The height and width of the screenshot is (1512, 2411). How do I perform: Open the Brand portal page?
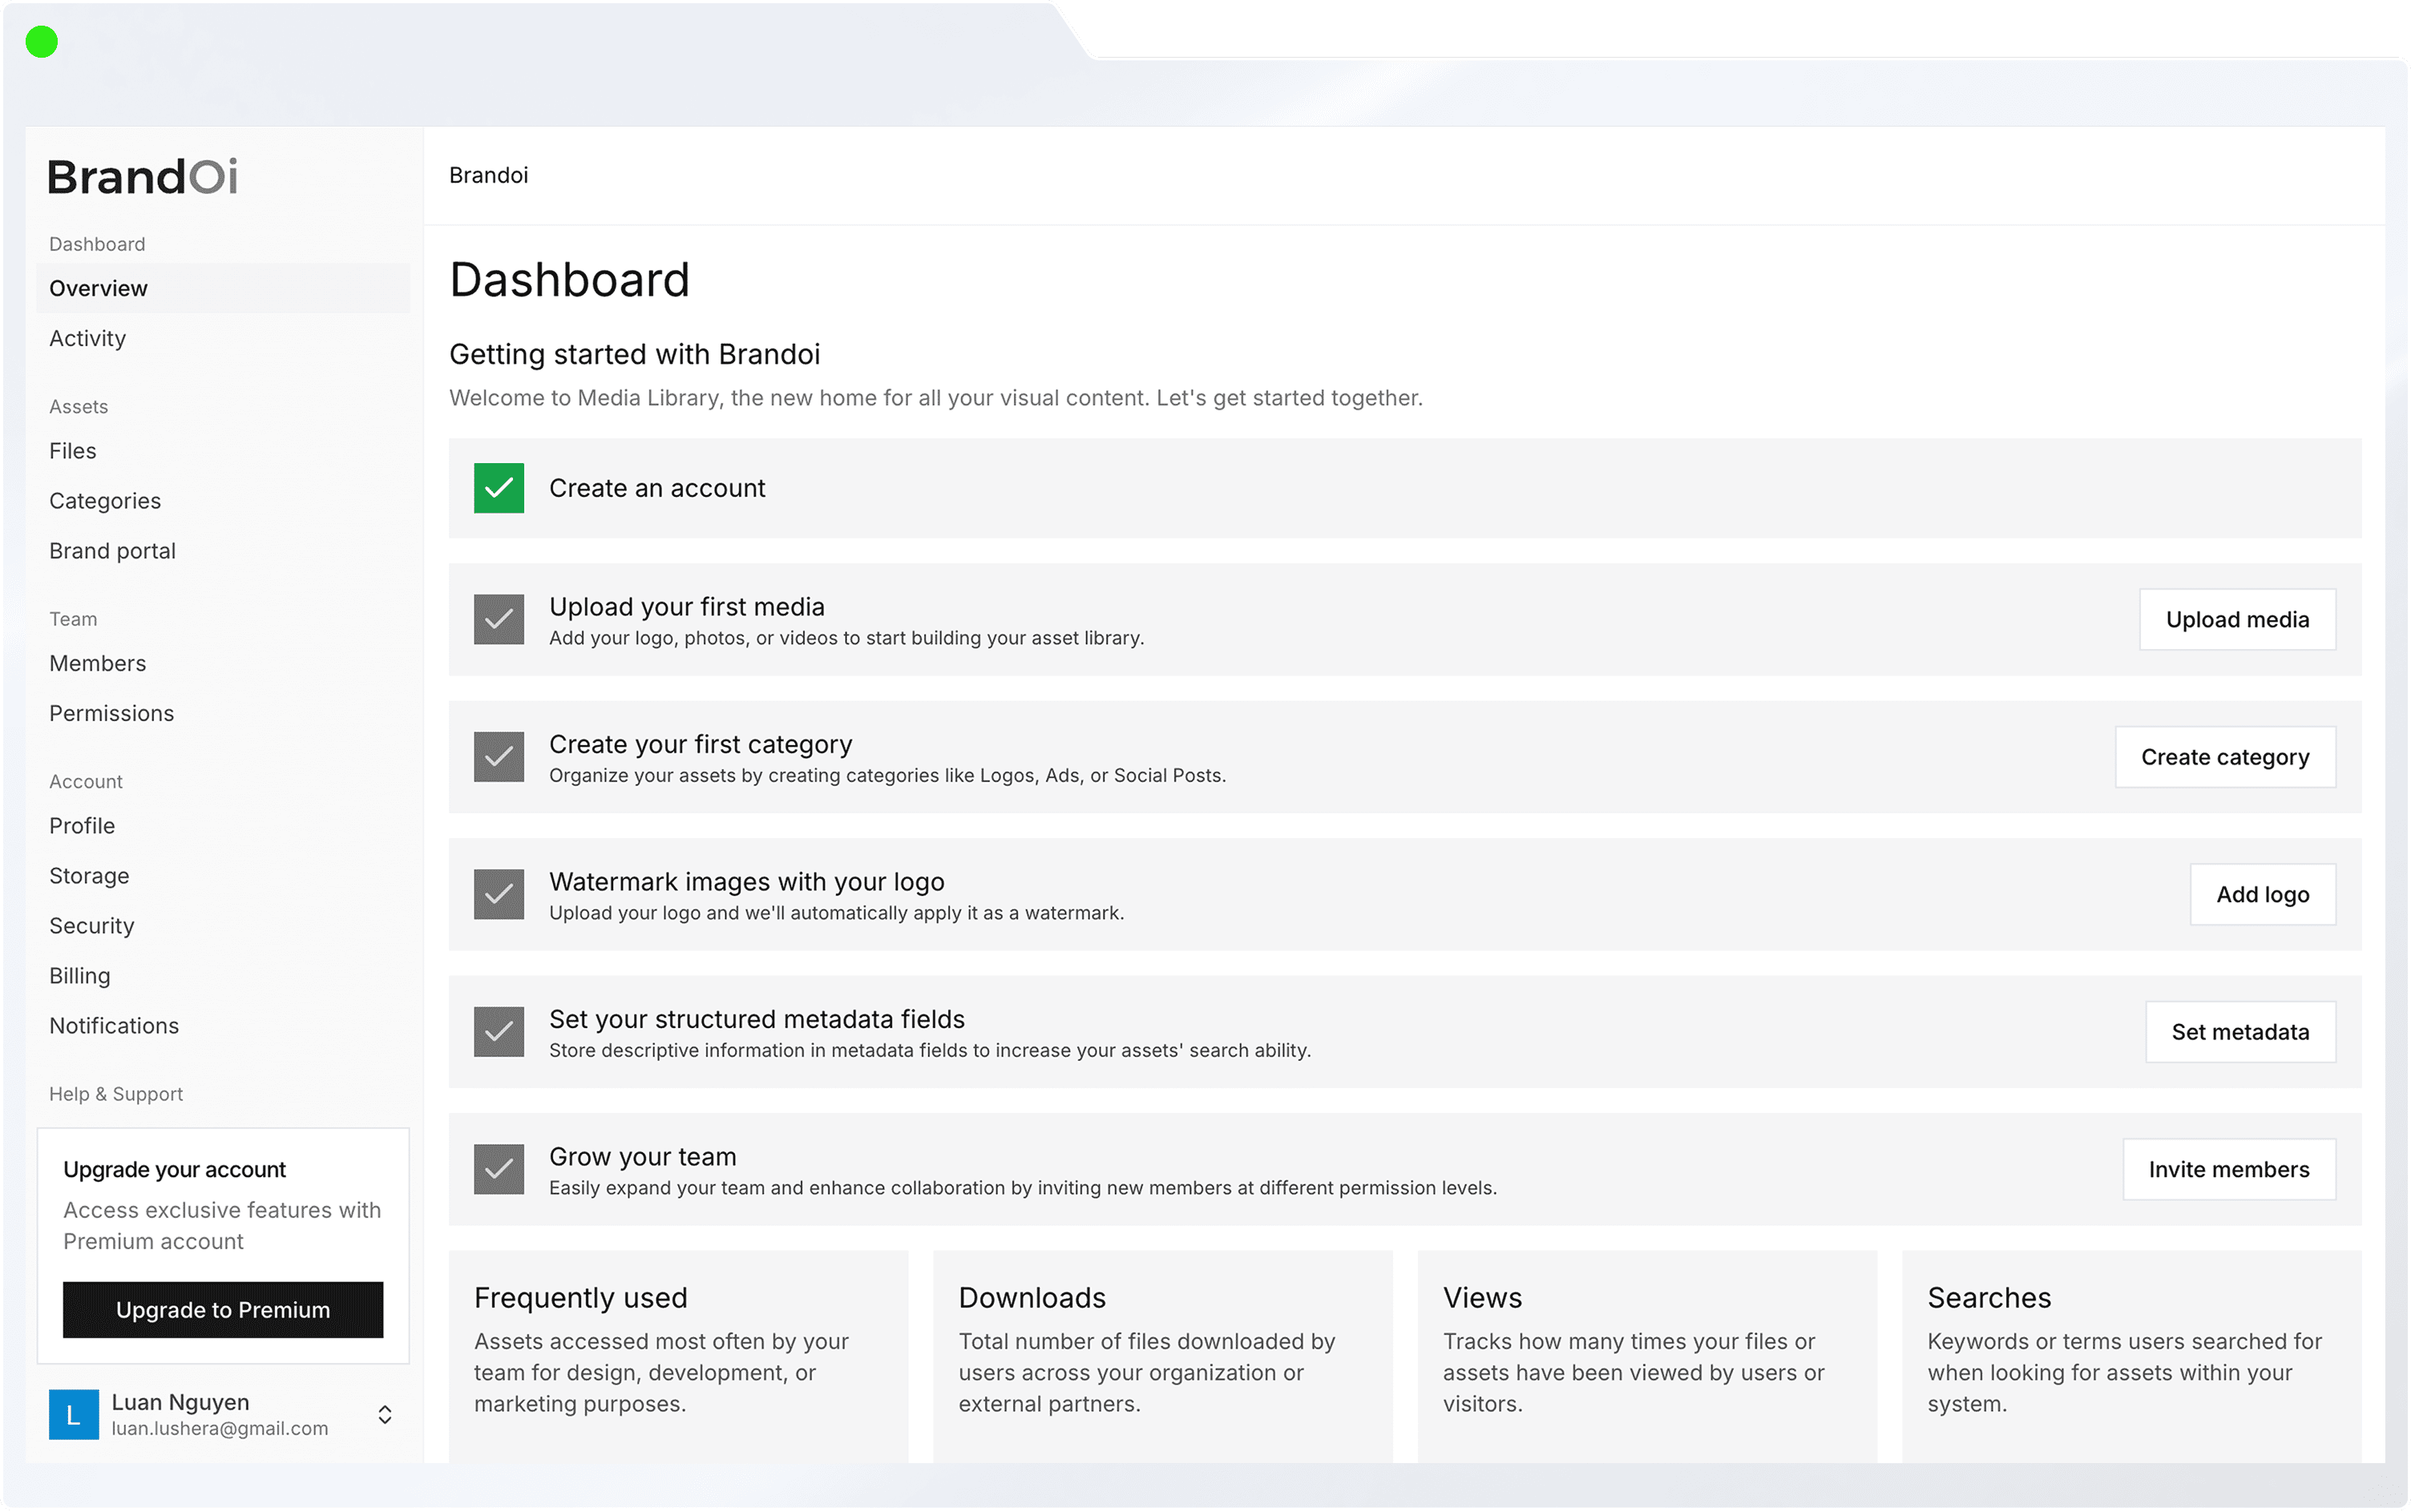point(112,551)
